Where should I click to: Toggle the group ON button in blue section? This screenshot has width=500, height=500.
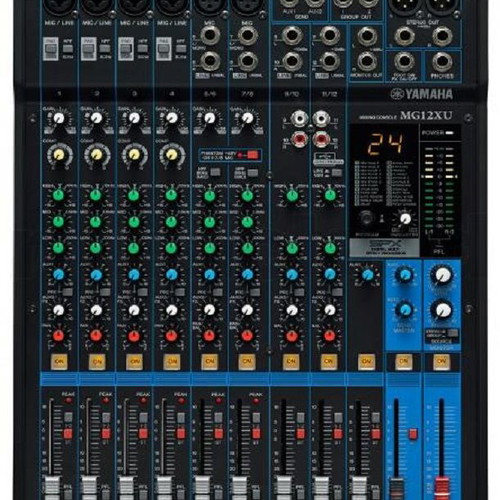(x=404, y=362)
